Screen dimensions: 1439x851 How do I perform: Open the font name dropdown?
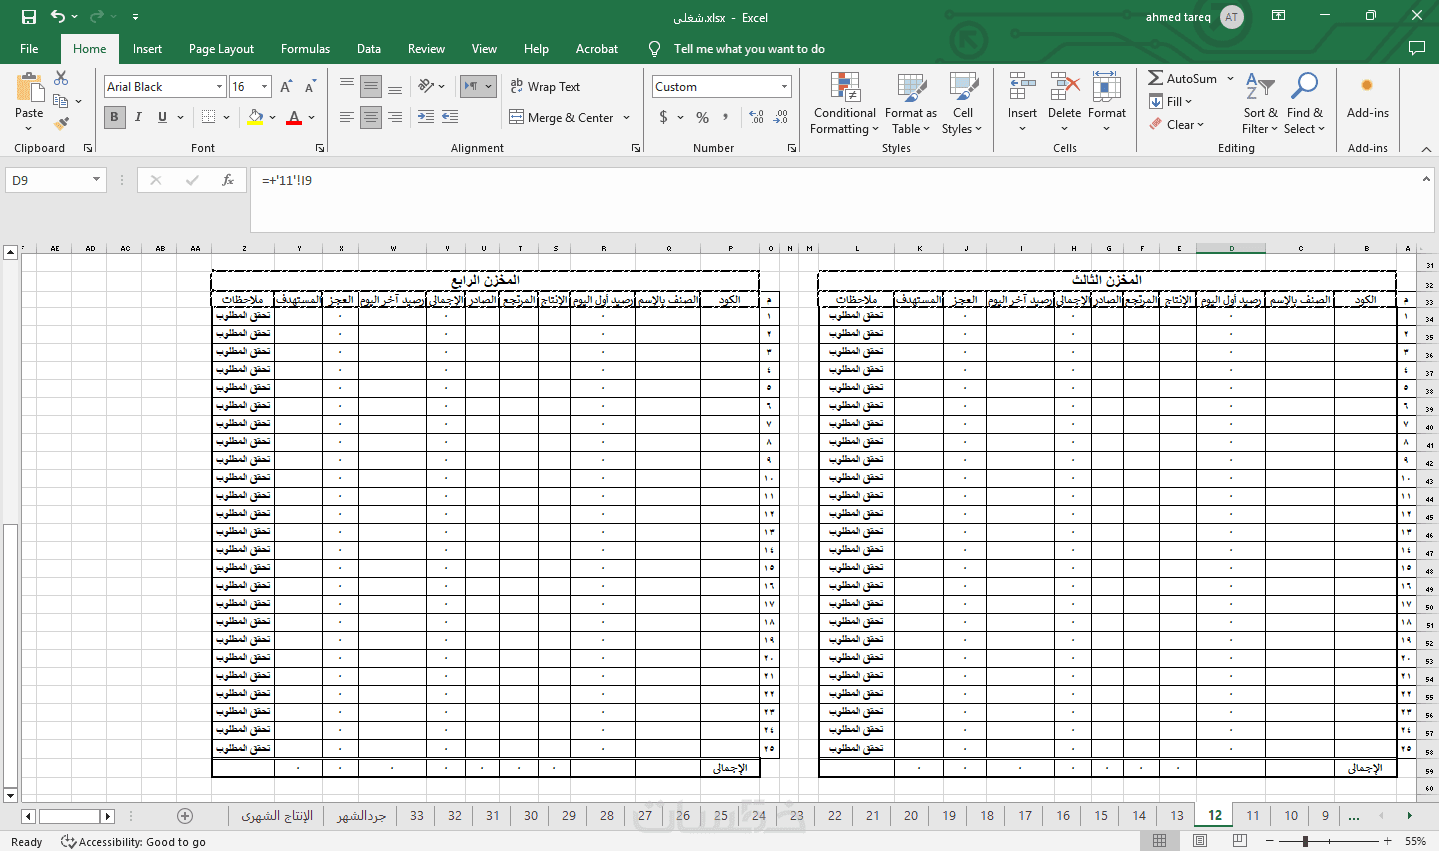pos(219,87)
